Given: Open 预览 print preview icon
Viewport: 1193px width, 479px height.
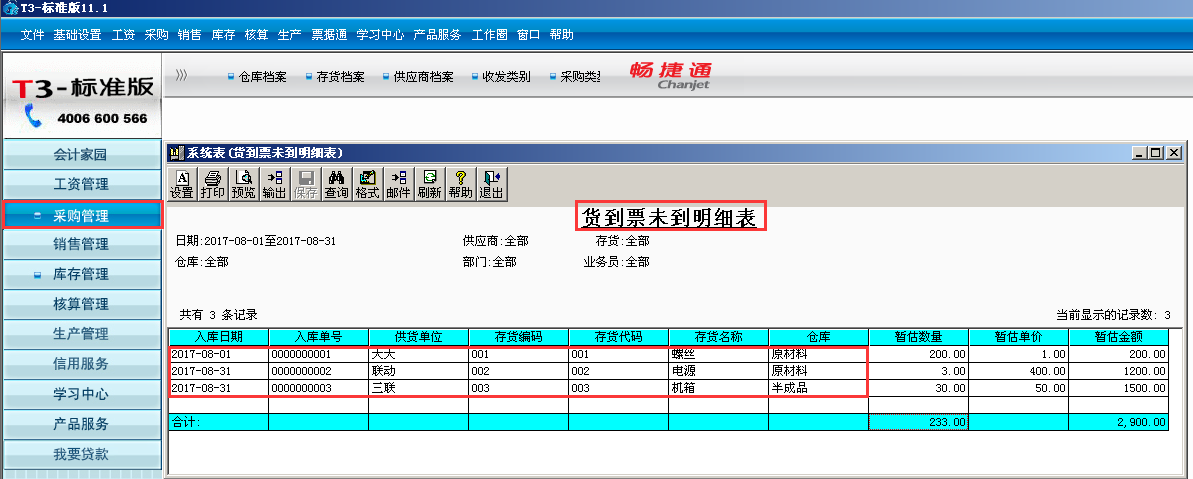Looking at the screenshot, I should (x=243, y=185).
